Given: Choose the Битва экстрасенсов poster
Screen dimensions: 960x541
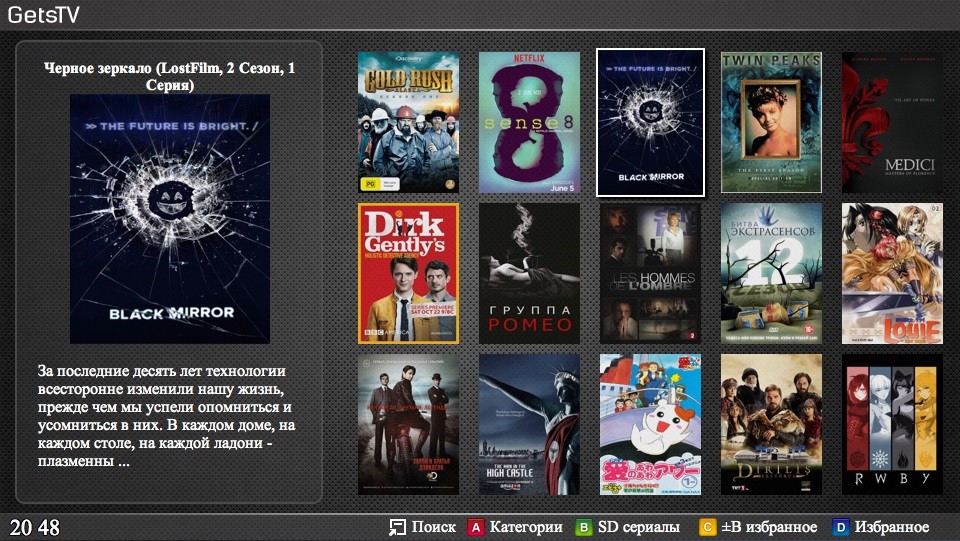Looking at the screenshot, I should [x=771, y=273].
